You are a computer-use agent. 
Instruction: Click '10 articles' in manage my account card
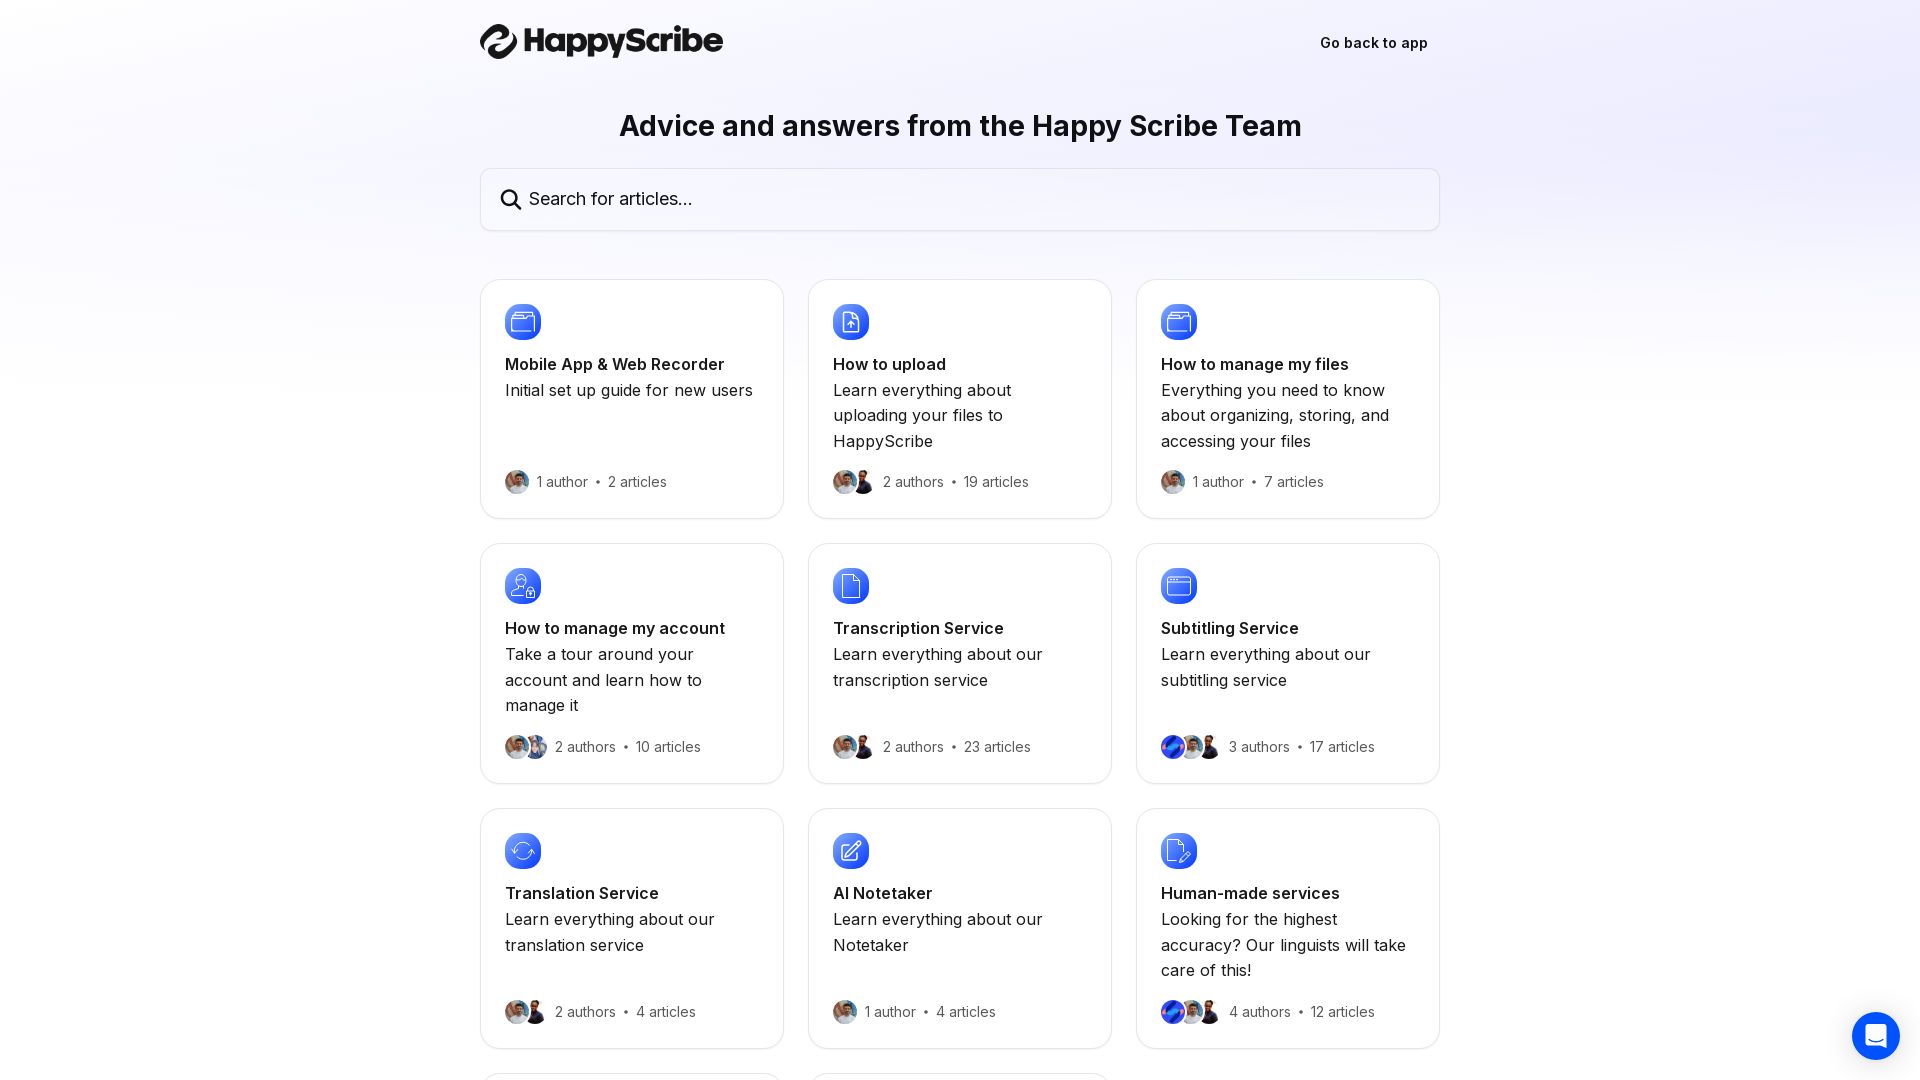click(668, 747)
